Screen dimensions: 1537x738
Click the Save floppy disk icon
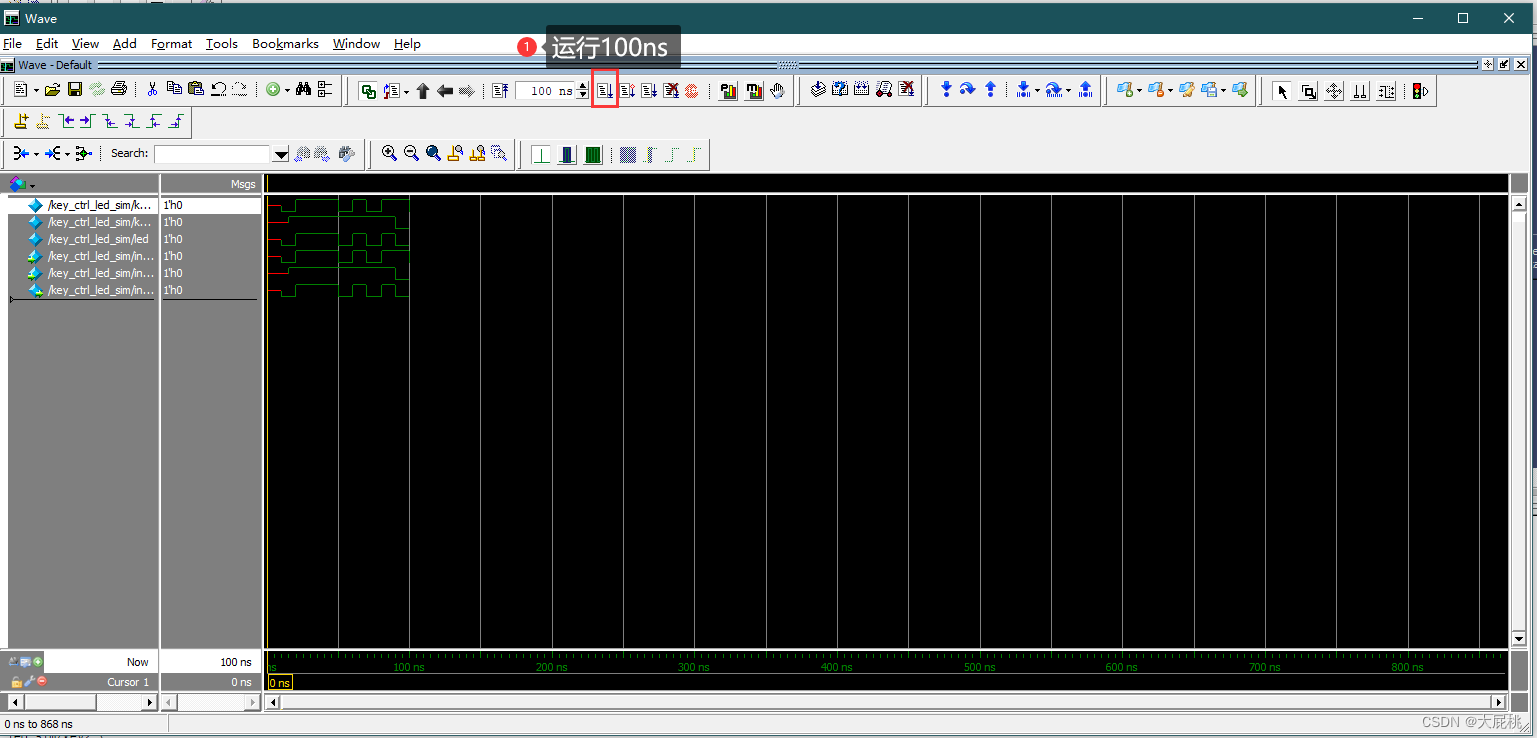coord(75,90)
